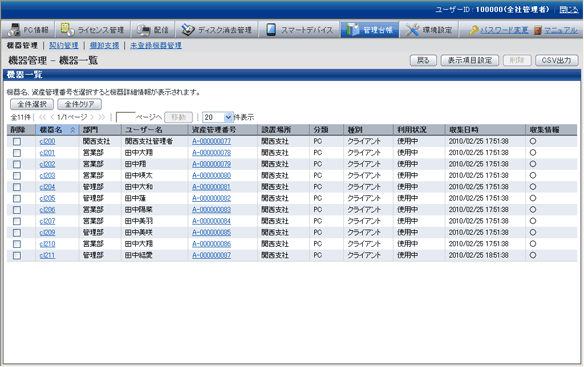Switch to 契約管理 submenu

coord(64,45)
